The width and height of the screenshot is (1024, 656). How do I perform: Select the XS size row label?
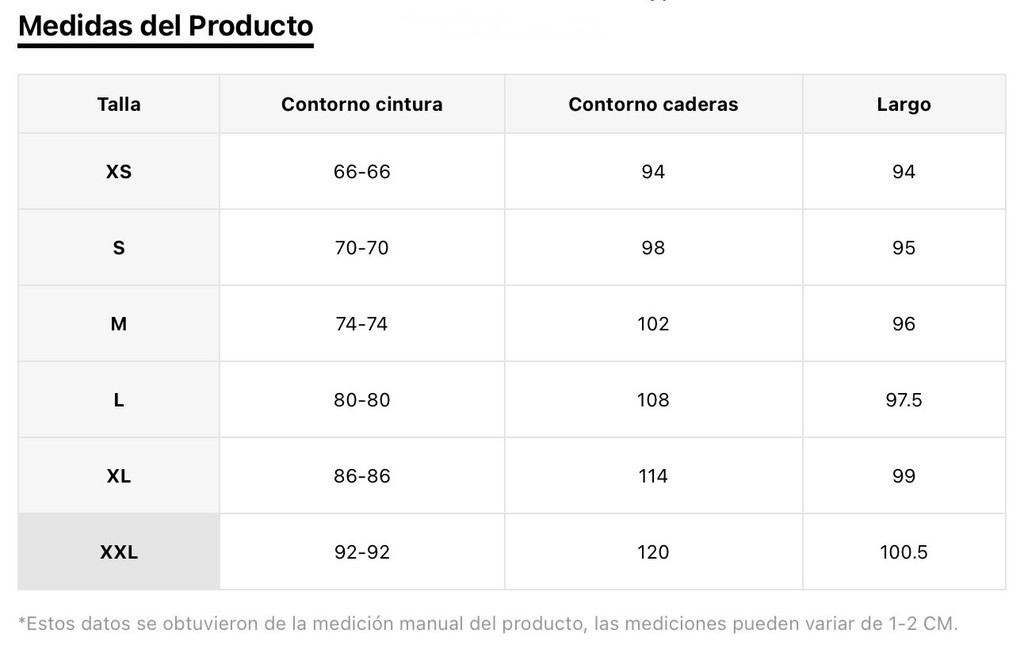pos(119,172)
